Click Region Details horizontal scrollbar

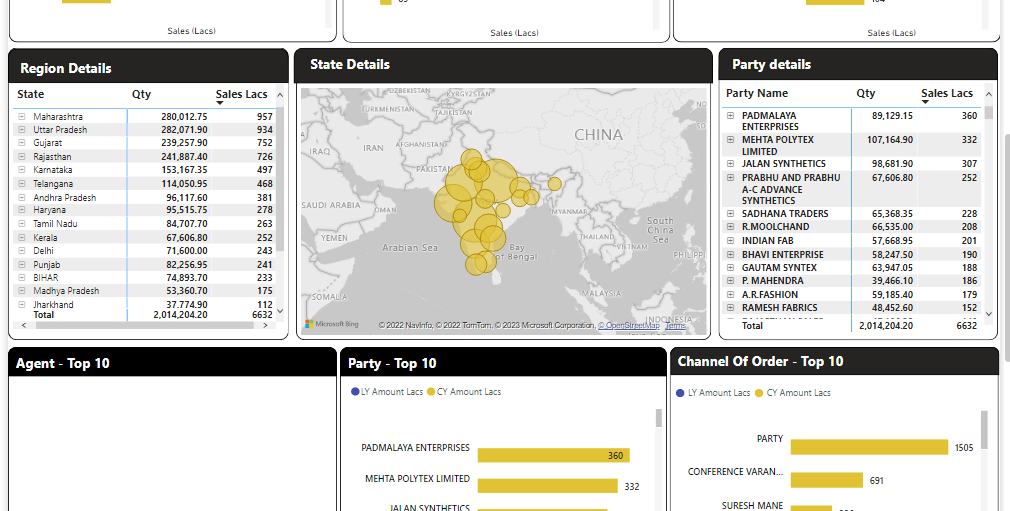(145, 325)
